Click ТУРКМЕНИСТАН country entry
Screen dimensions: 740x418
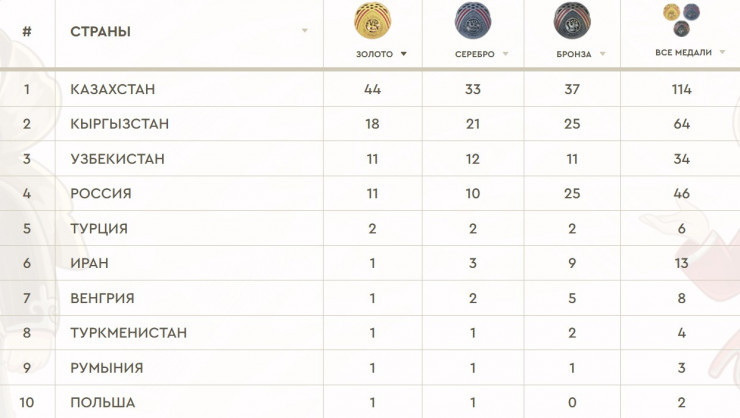pos(129,333)
